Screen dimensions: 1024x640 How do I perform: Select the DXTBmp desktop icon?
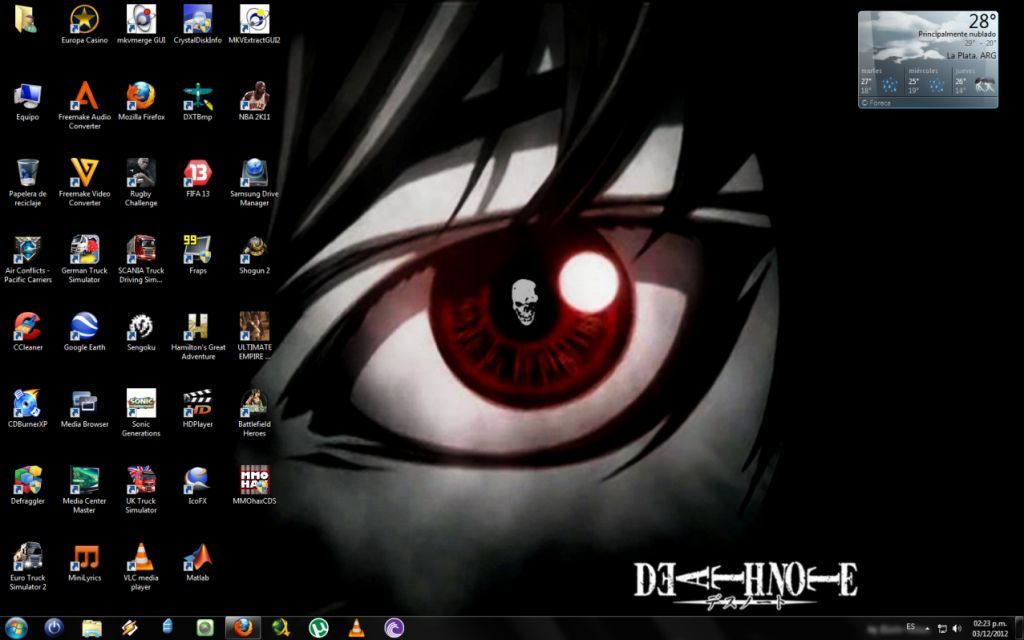(x=197, y=102)
